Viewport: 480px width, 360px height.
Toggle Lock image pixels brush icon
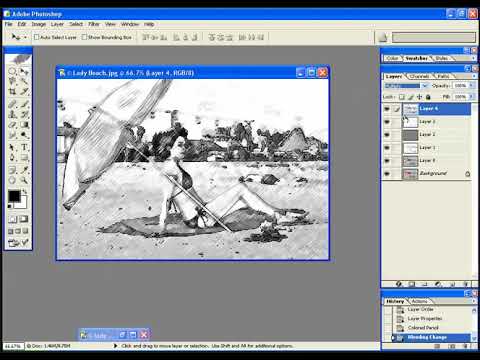tap(411, 97)
